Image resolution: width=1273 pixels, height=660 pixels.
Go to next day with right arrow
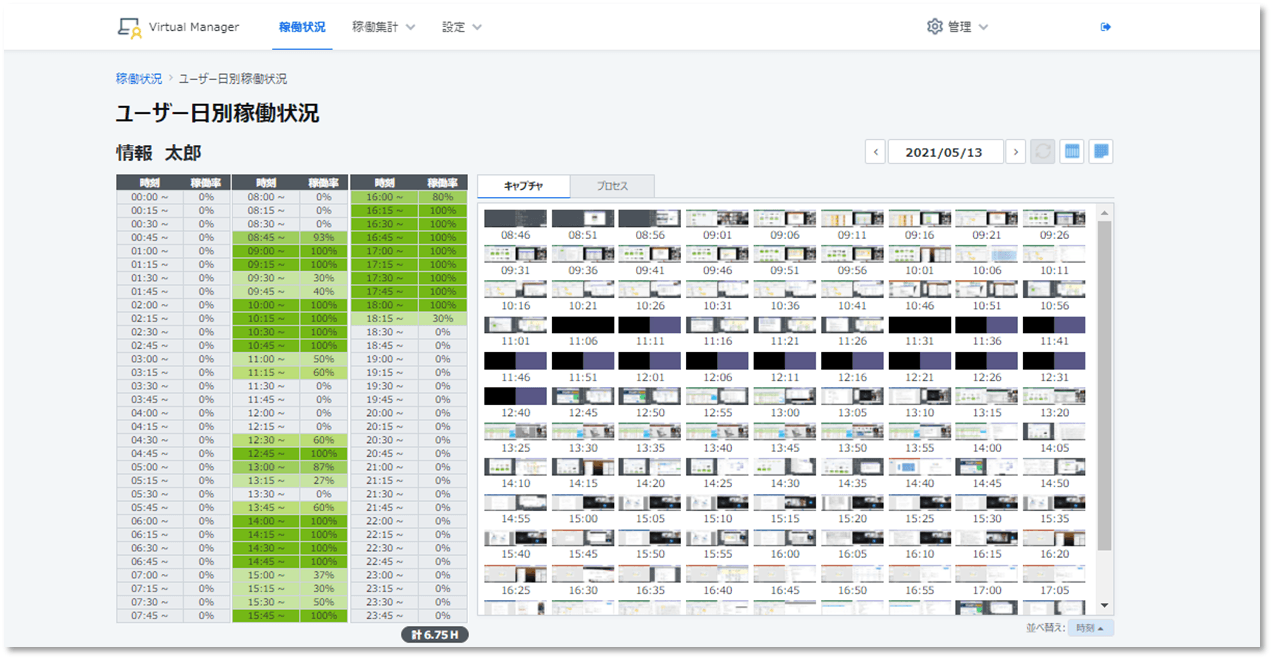coord(1015,152)
